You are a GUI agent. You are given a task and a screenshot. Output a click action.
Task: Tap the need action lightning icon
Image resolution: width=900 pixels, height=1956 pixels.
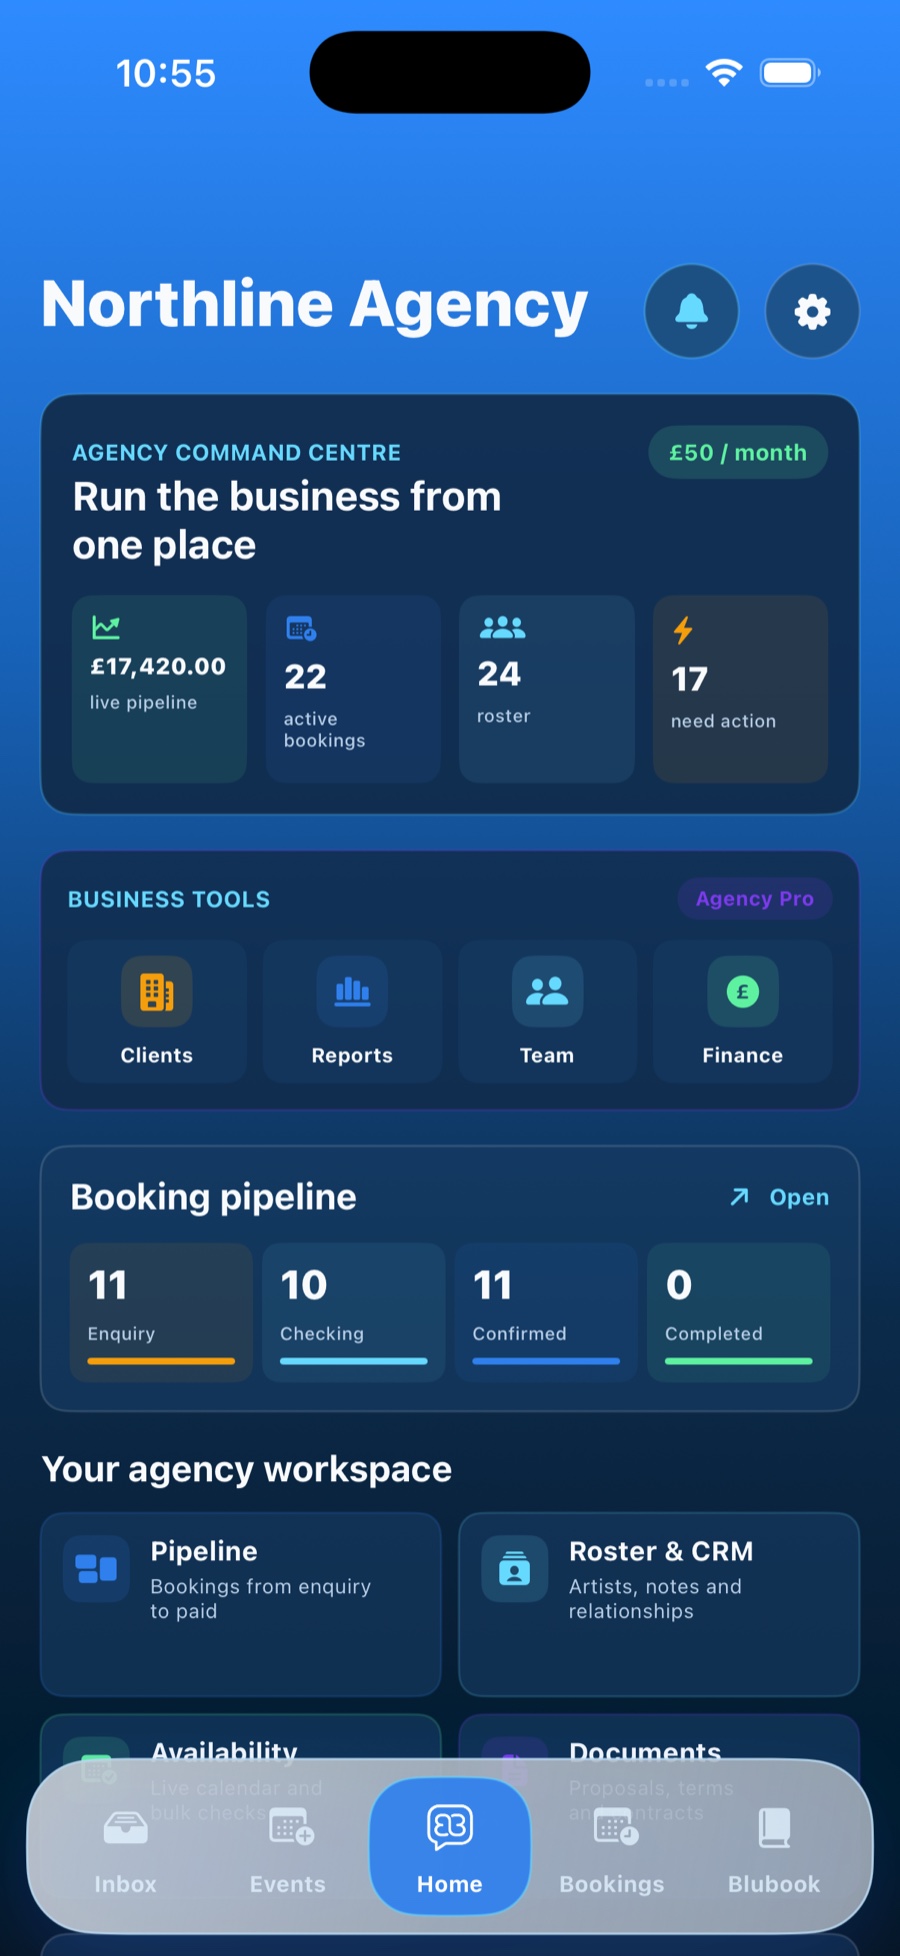[683, 630]
